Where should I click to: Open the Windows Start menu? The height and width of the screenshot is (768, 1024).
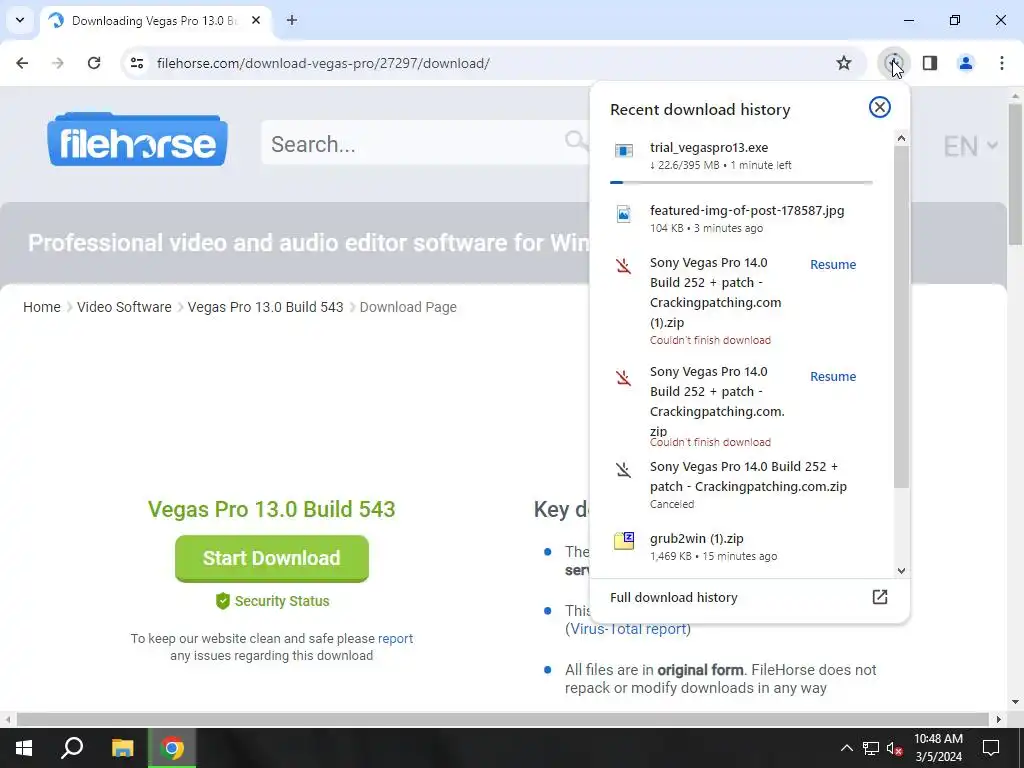24,748
